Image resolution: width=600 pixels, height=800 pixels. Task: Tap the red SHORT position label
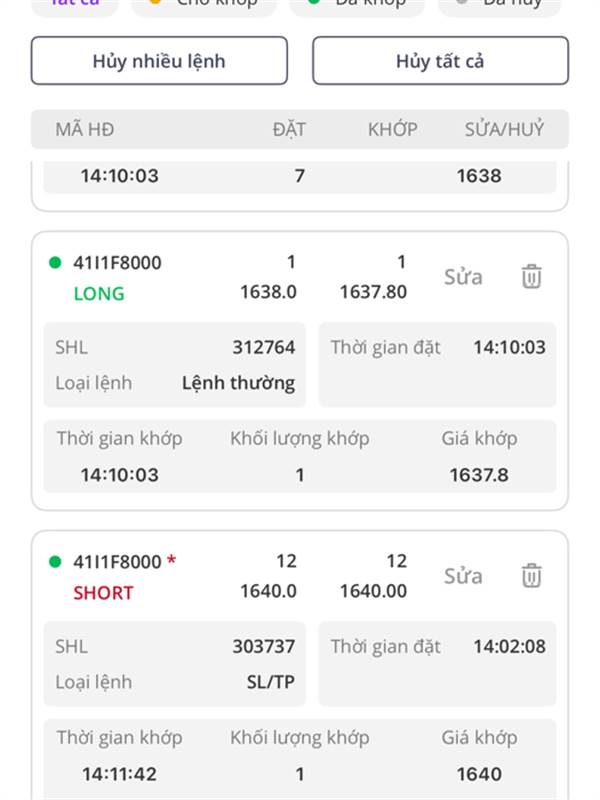click(x=103, y=593)
